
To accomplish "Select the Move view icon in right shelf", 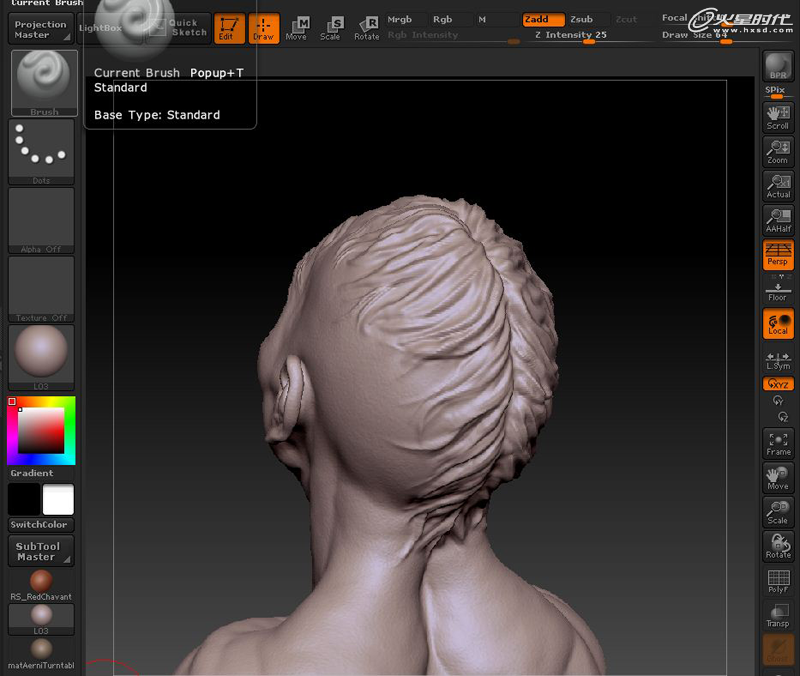I will point(778,478).
